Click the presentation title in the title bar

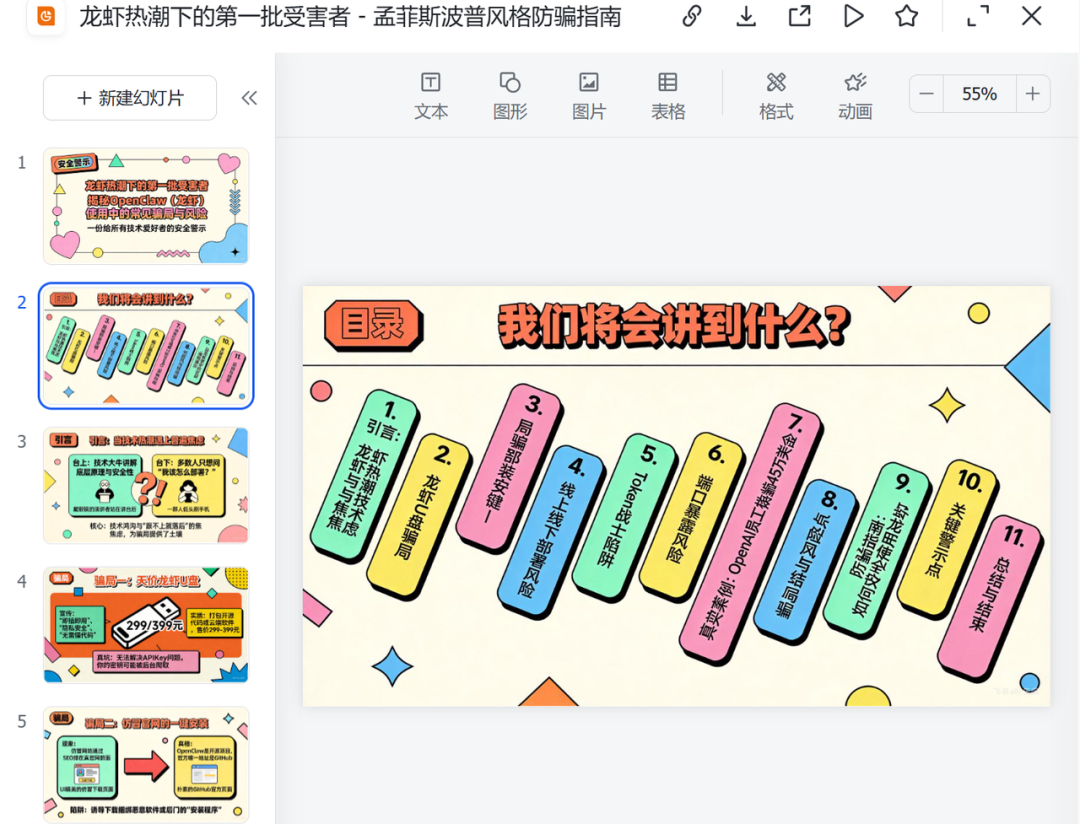[x=349, y=16]
